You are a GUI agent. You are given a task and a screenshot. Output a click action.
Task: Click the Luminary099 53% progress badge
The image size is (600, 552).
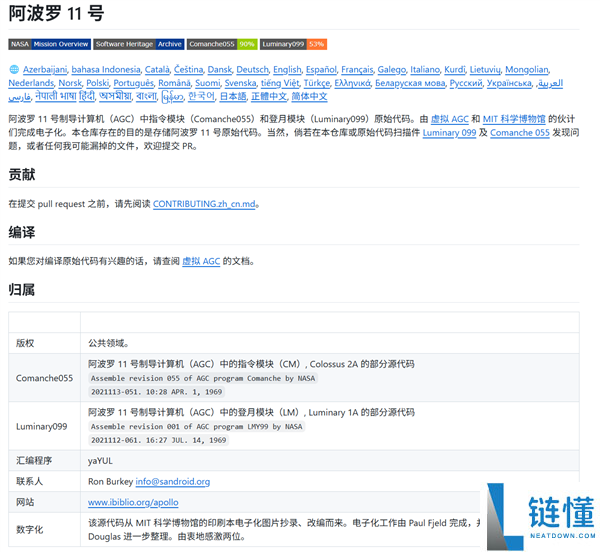click(x=293, y=44)
